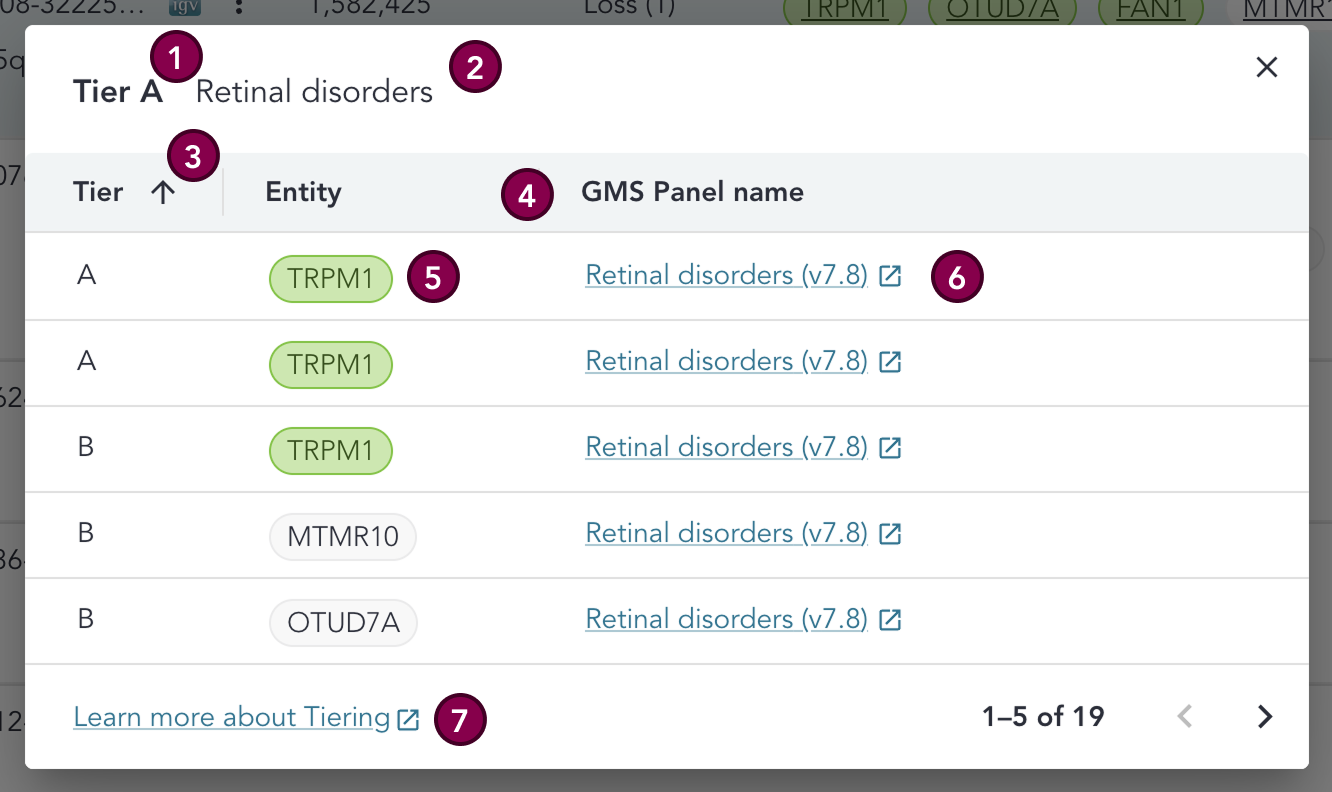This screenshot has height=792, width=1332.
Task: Click the TRPM1 link at the top of the page
Action: point(844,7)
